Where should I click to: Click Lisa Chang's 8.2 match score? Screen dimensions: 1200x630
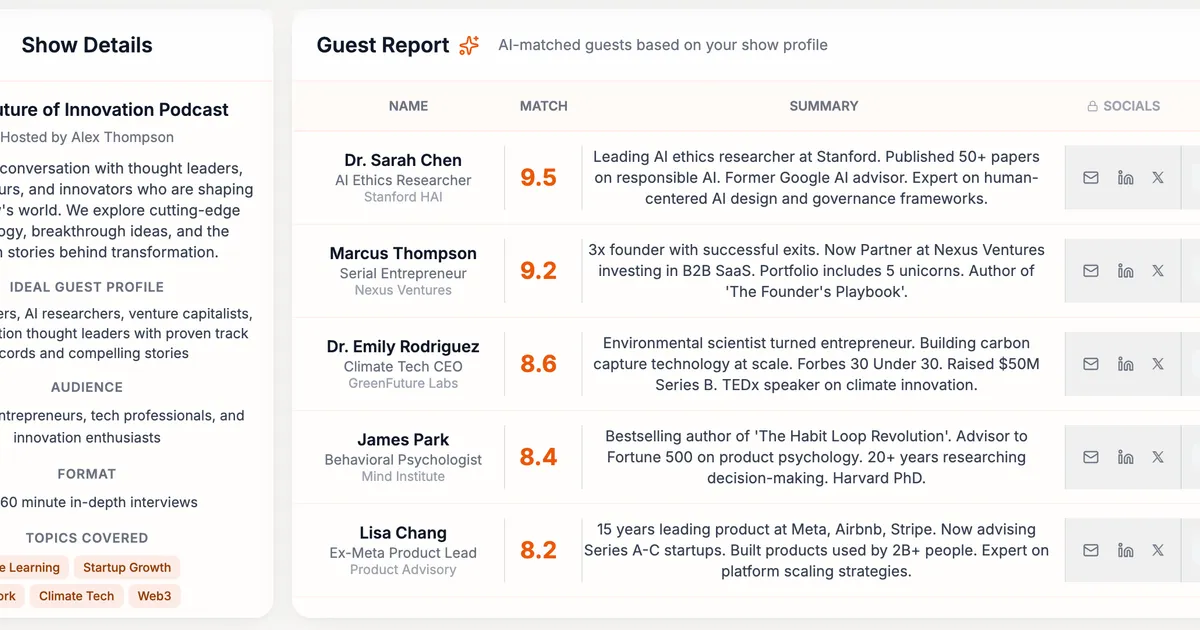(x=538, y=550)
